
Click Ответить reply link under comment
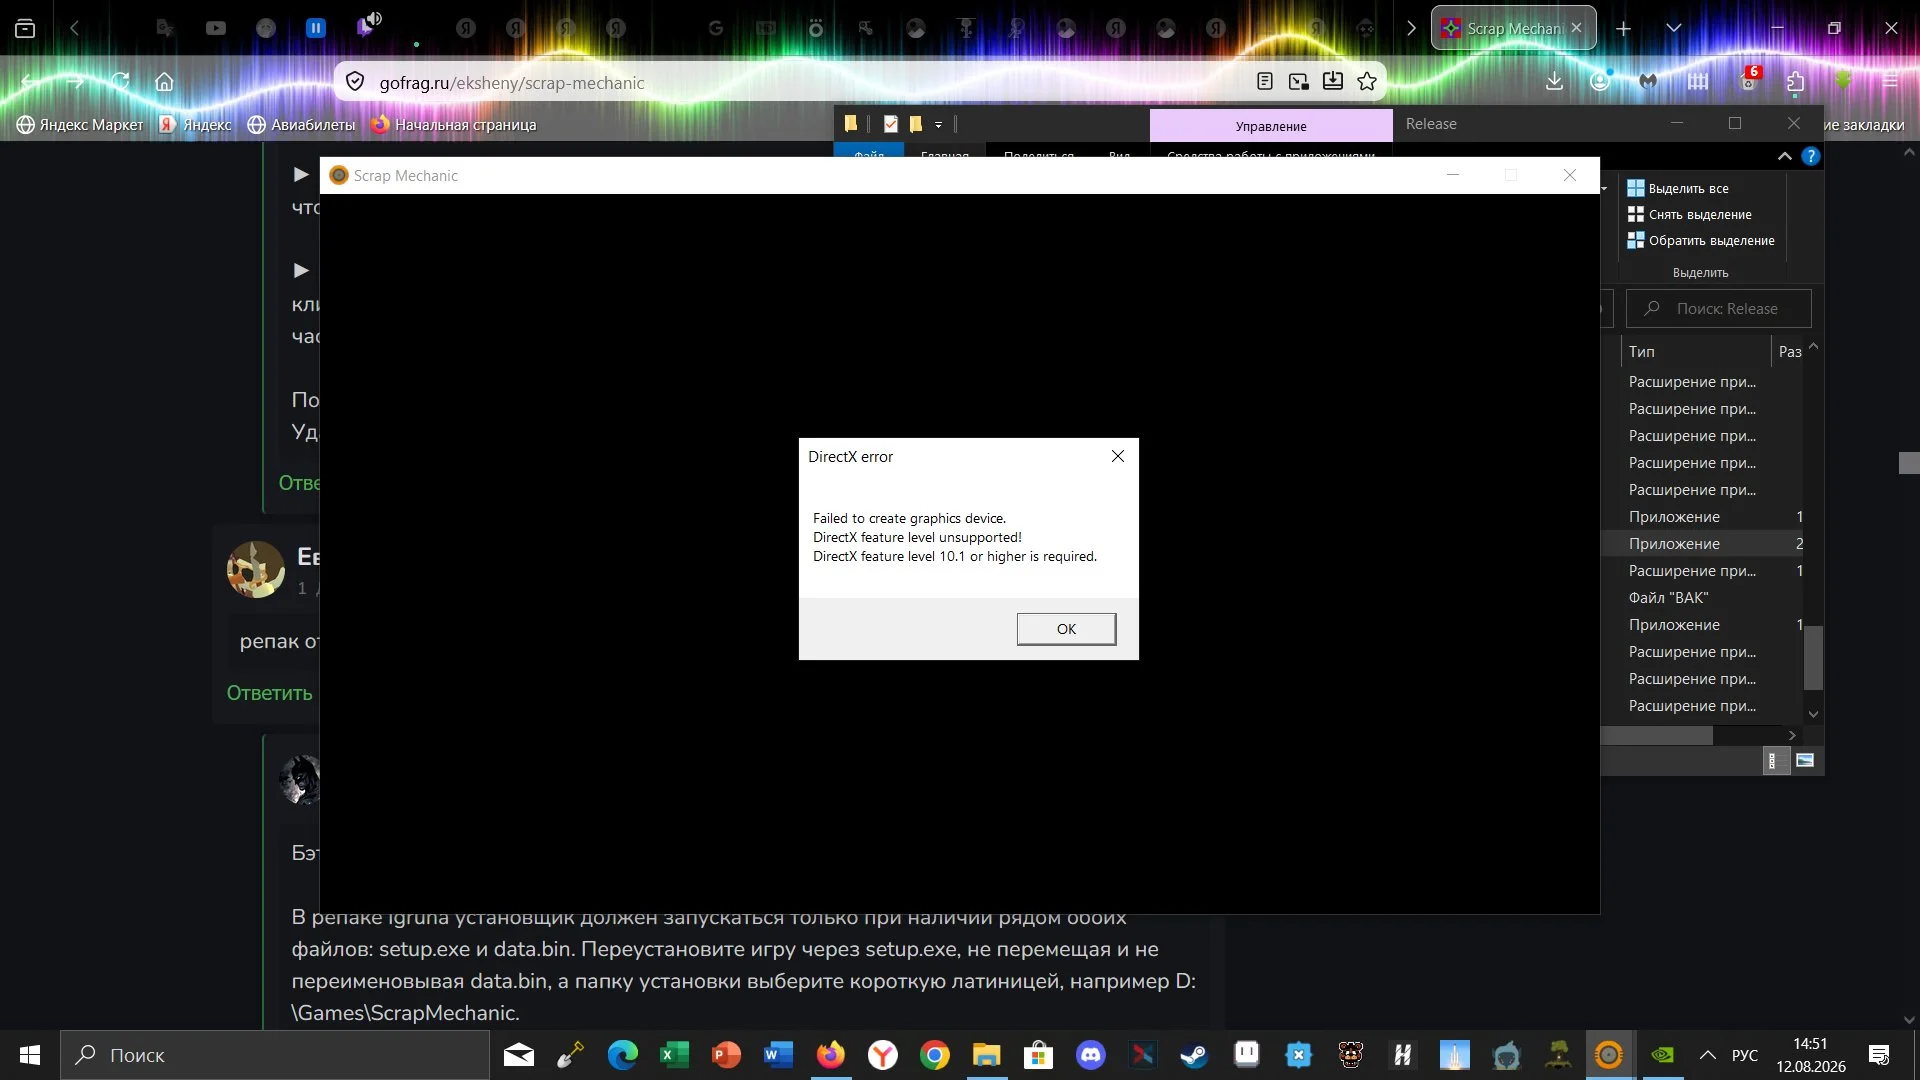tap(269, 693)
